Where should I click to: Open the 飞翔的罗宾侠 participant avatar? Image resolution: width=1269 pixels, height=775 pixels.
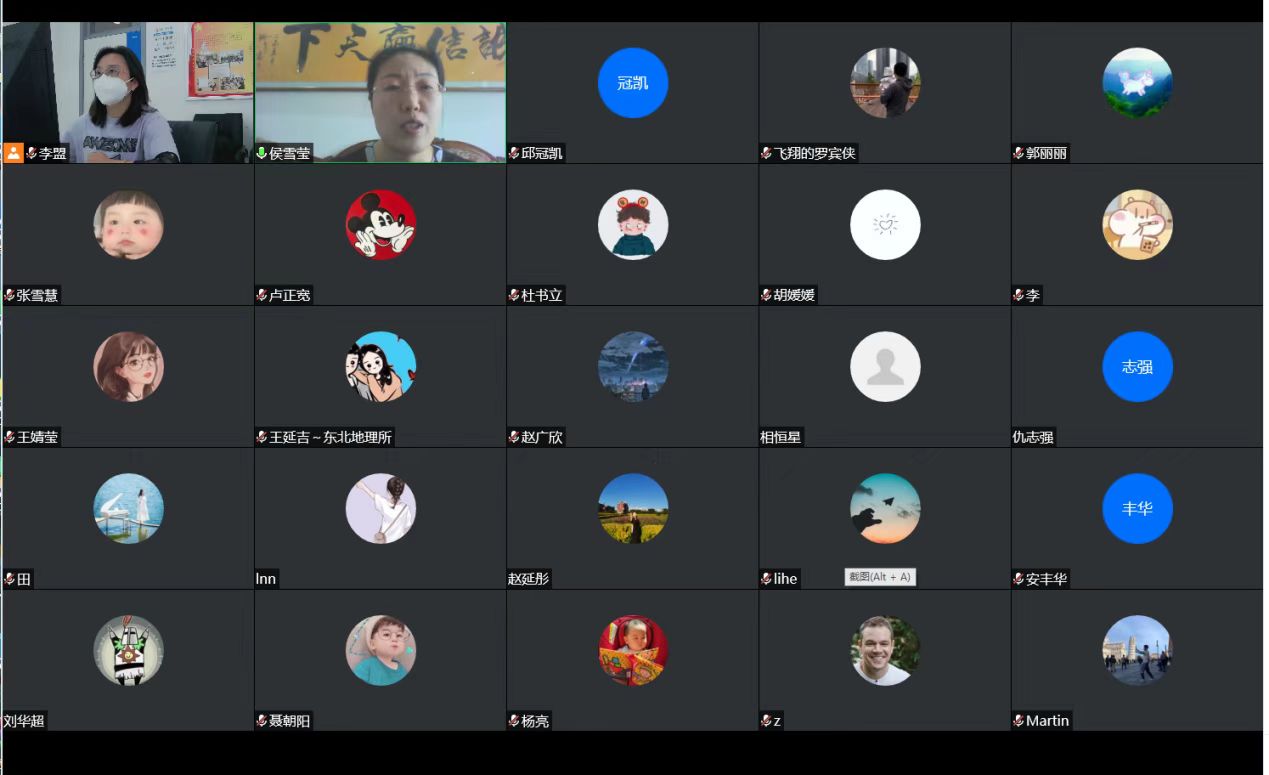coord(885,83)
